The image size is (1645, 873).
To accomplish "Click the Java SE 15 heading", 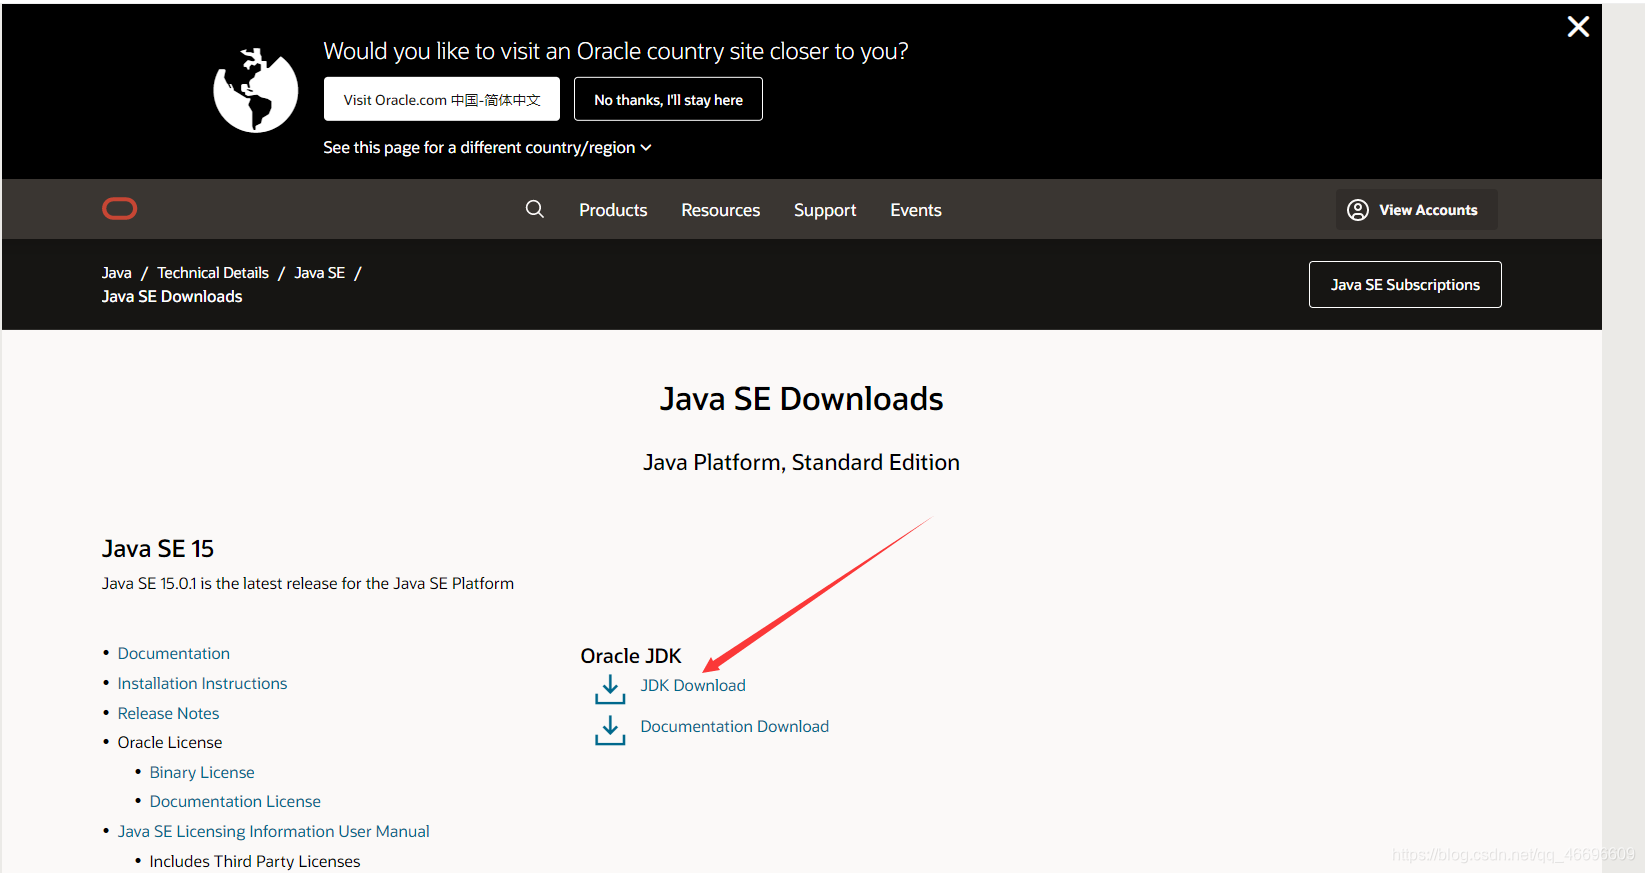I will (158, 549).
